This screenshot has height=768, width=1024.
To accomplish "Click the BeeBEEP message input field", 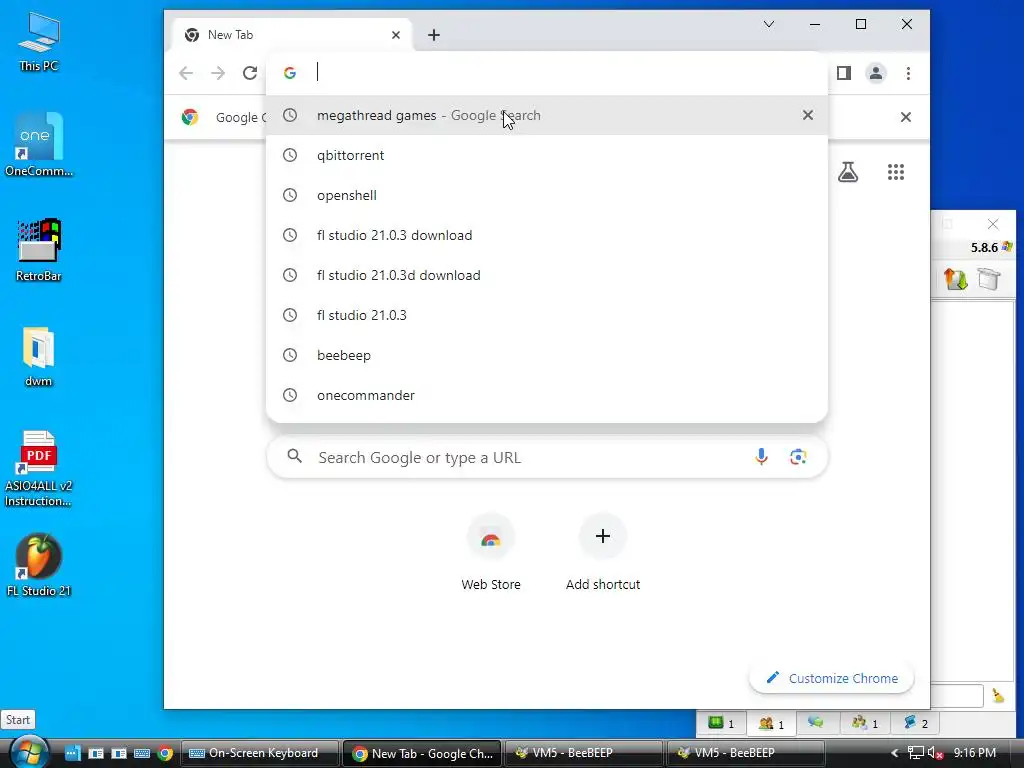I will 957,696.
